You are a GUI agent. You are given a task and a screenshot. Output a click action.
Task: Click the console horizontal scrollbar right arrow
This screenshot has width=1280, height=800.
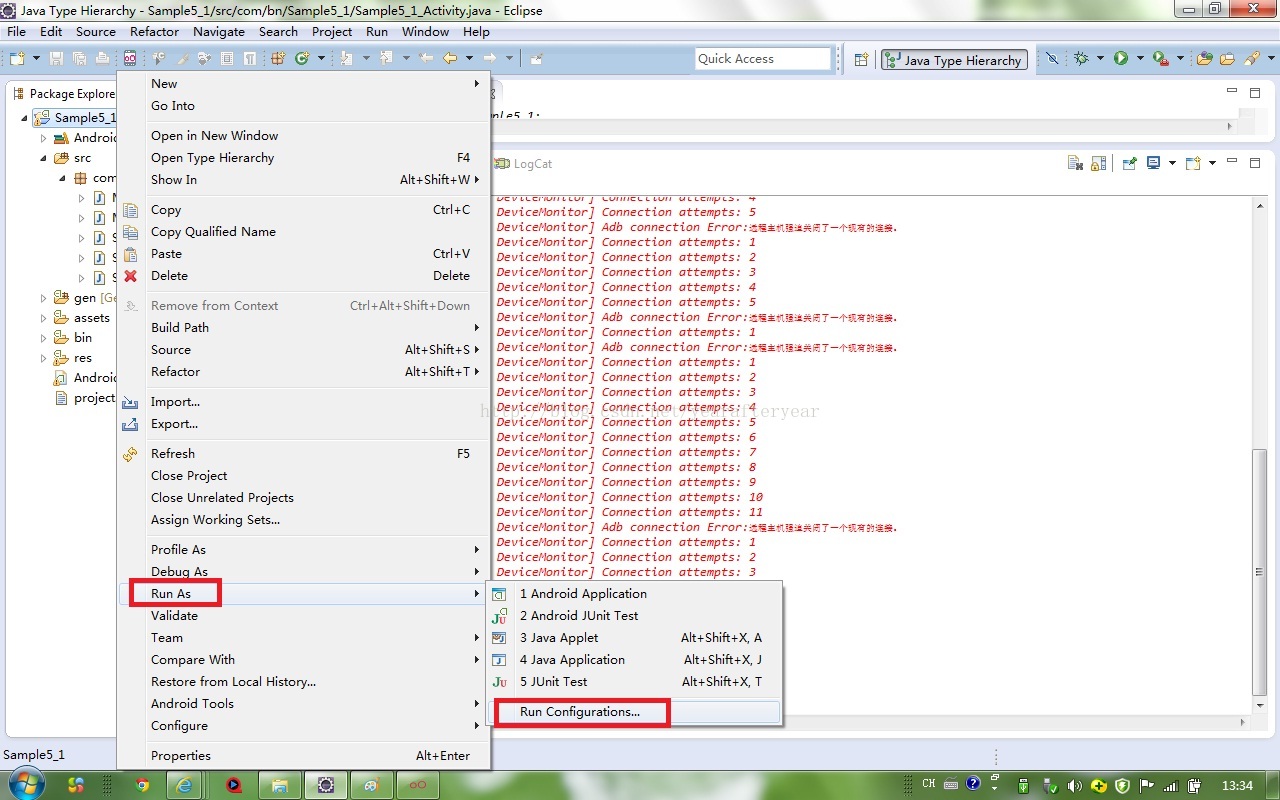[x=1244, y=722]
